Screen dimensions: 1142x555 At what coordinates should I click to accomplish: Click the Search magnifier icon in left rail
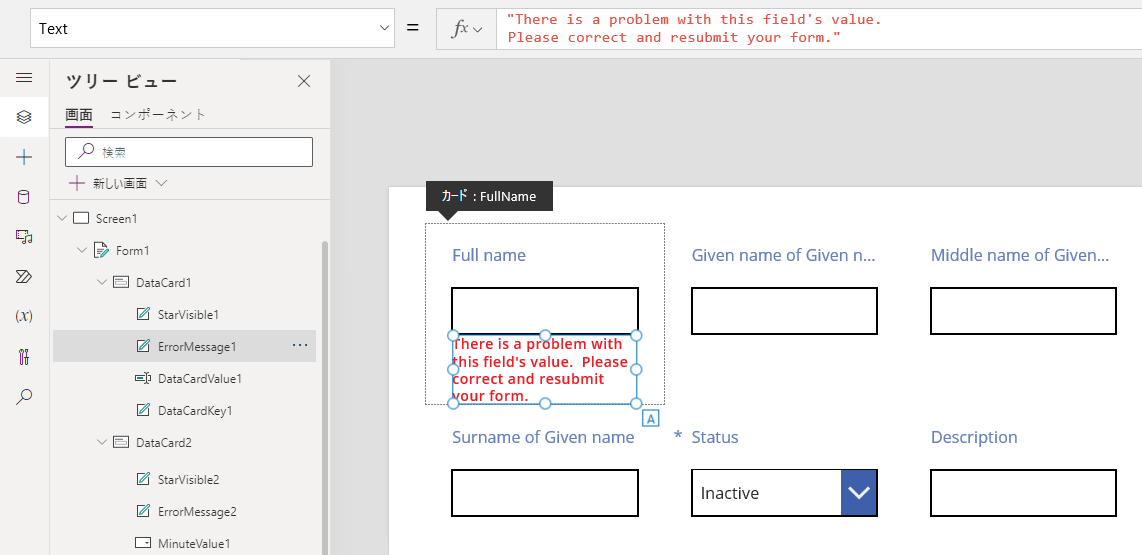(x=24, y=396)
